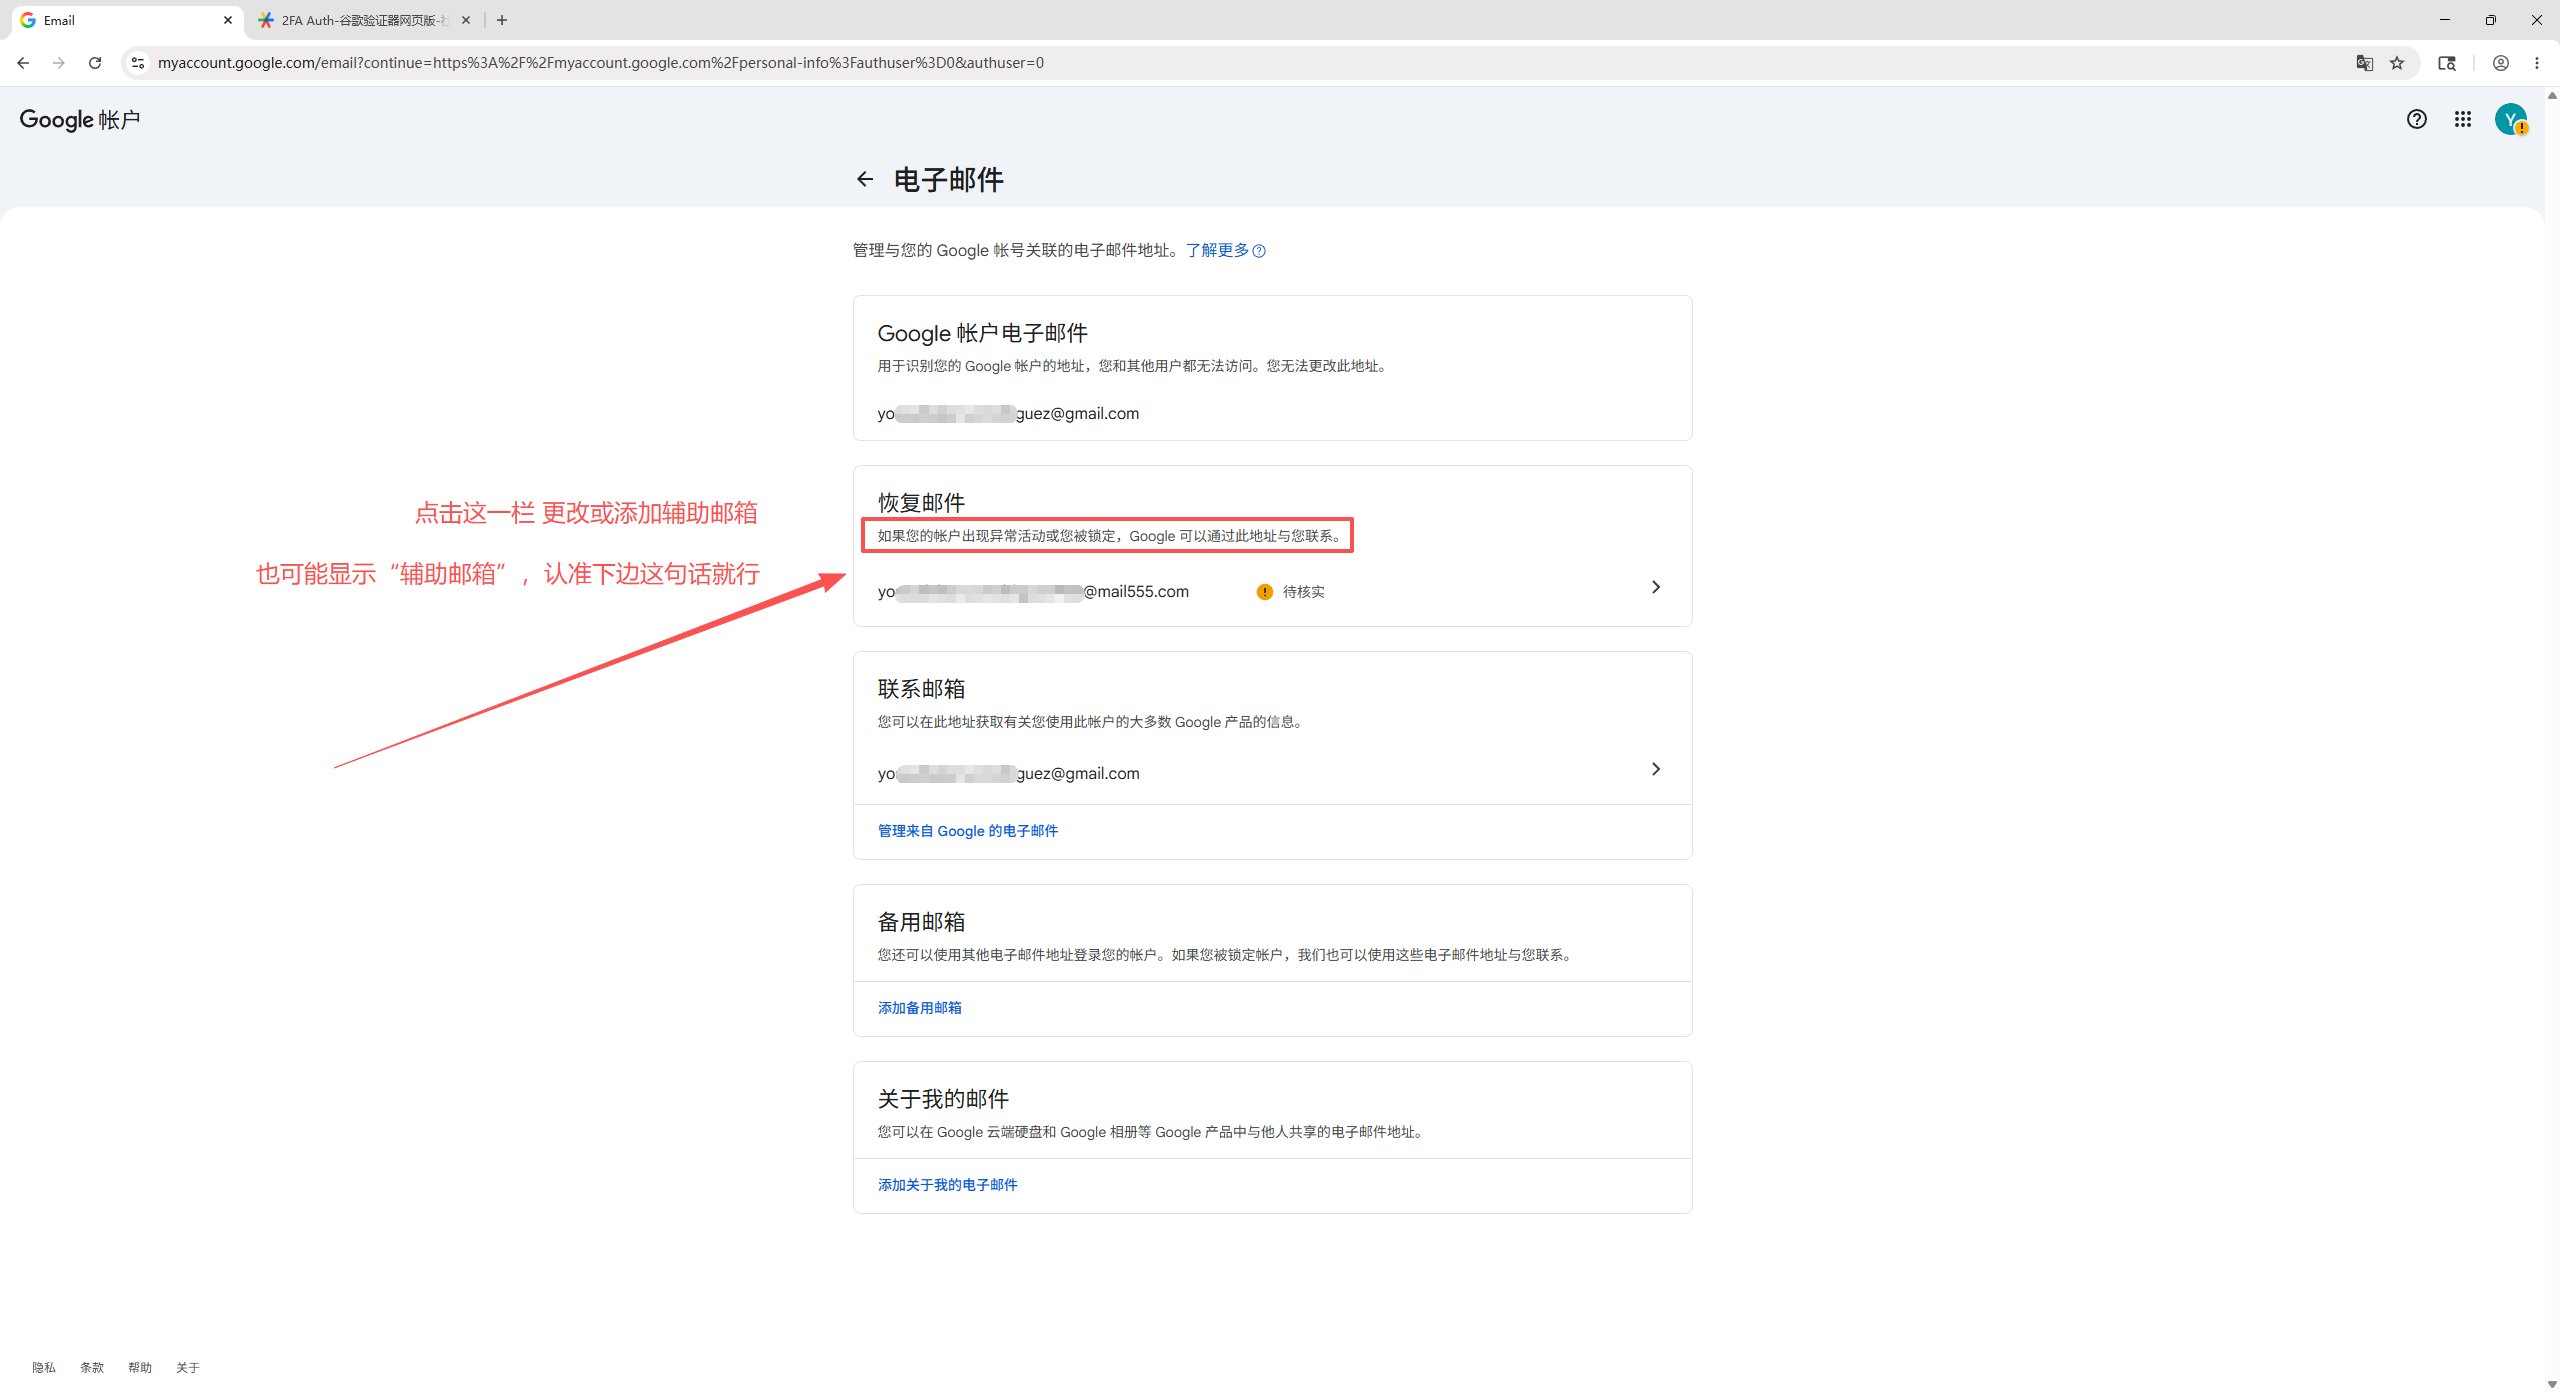Image resolution: width=2560 pixels, height=1392 pixels.
Task: Click the page scrollbar down arrow
Action: coord(2552,1384)
